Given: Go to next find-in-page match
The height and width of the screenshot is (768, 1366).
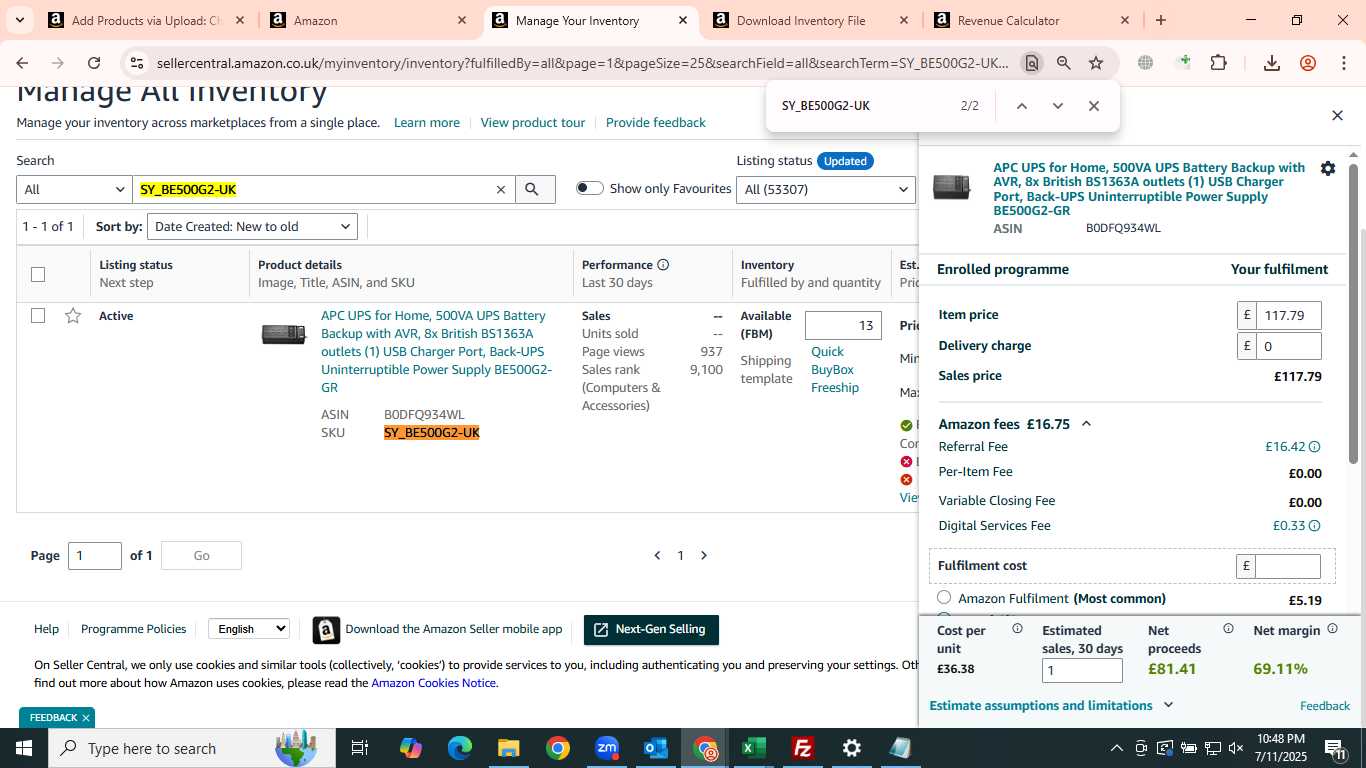Looking at the screenshot, I should (x=1057, y=106).
